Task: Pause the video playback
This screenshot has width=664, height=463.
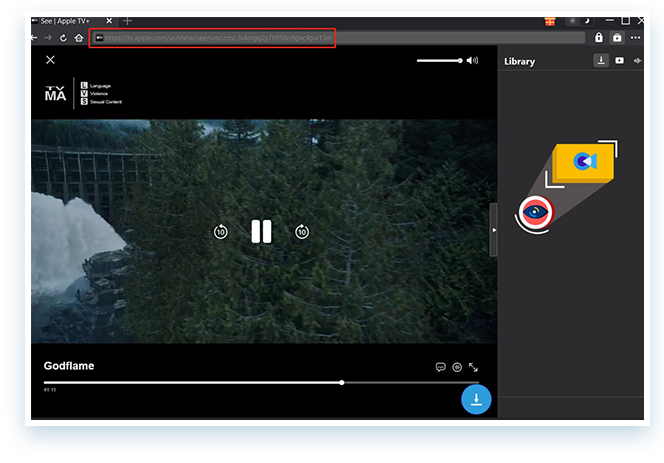Action: click(x=261, y=231)
